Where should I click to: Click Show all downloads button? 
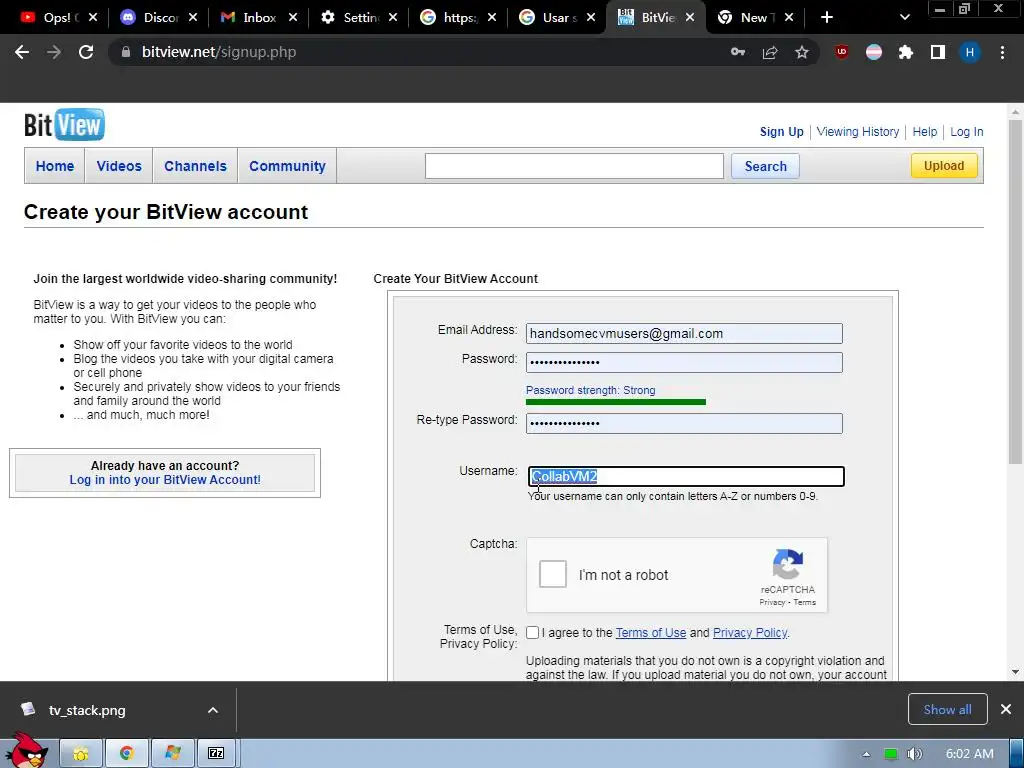(x=947, y=709)
